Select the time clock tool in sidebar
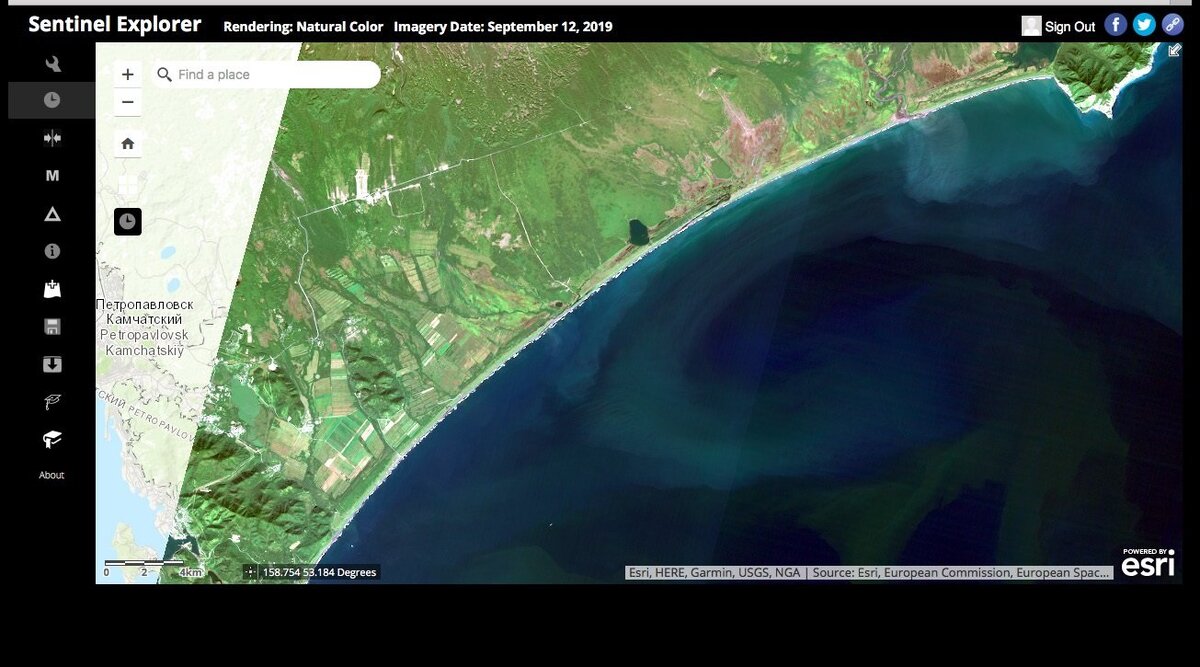 click(52, 100)
